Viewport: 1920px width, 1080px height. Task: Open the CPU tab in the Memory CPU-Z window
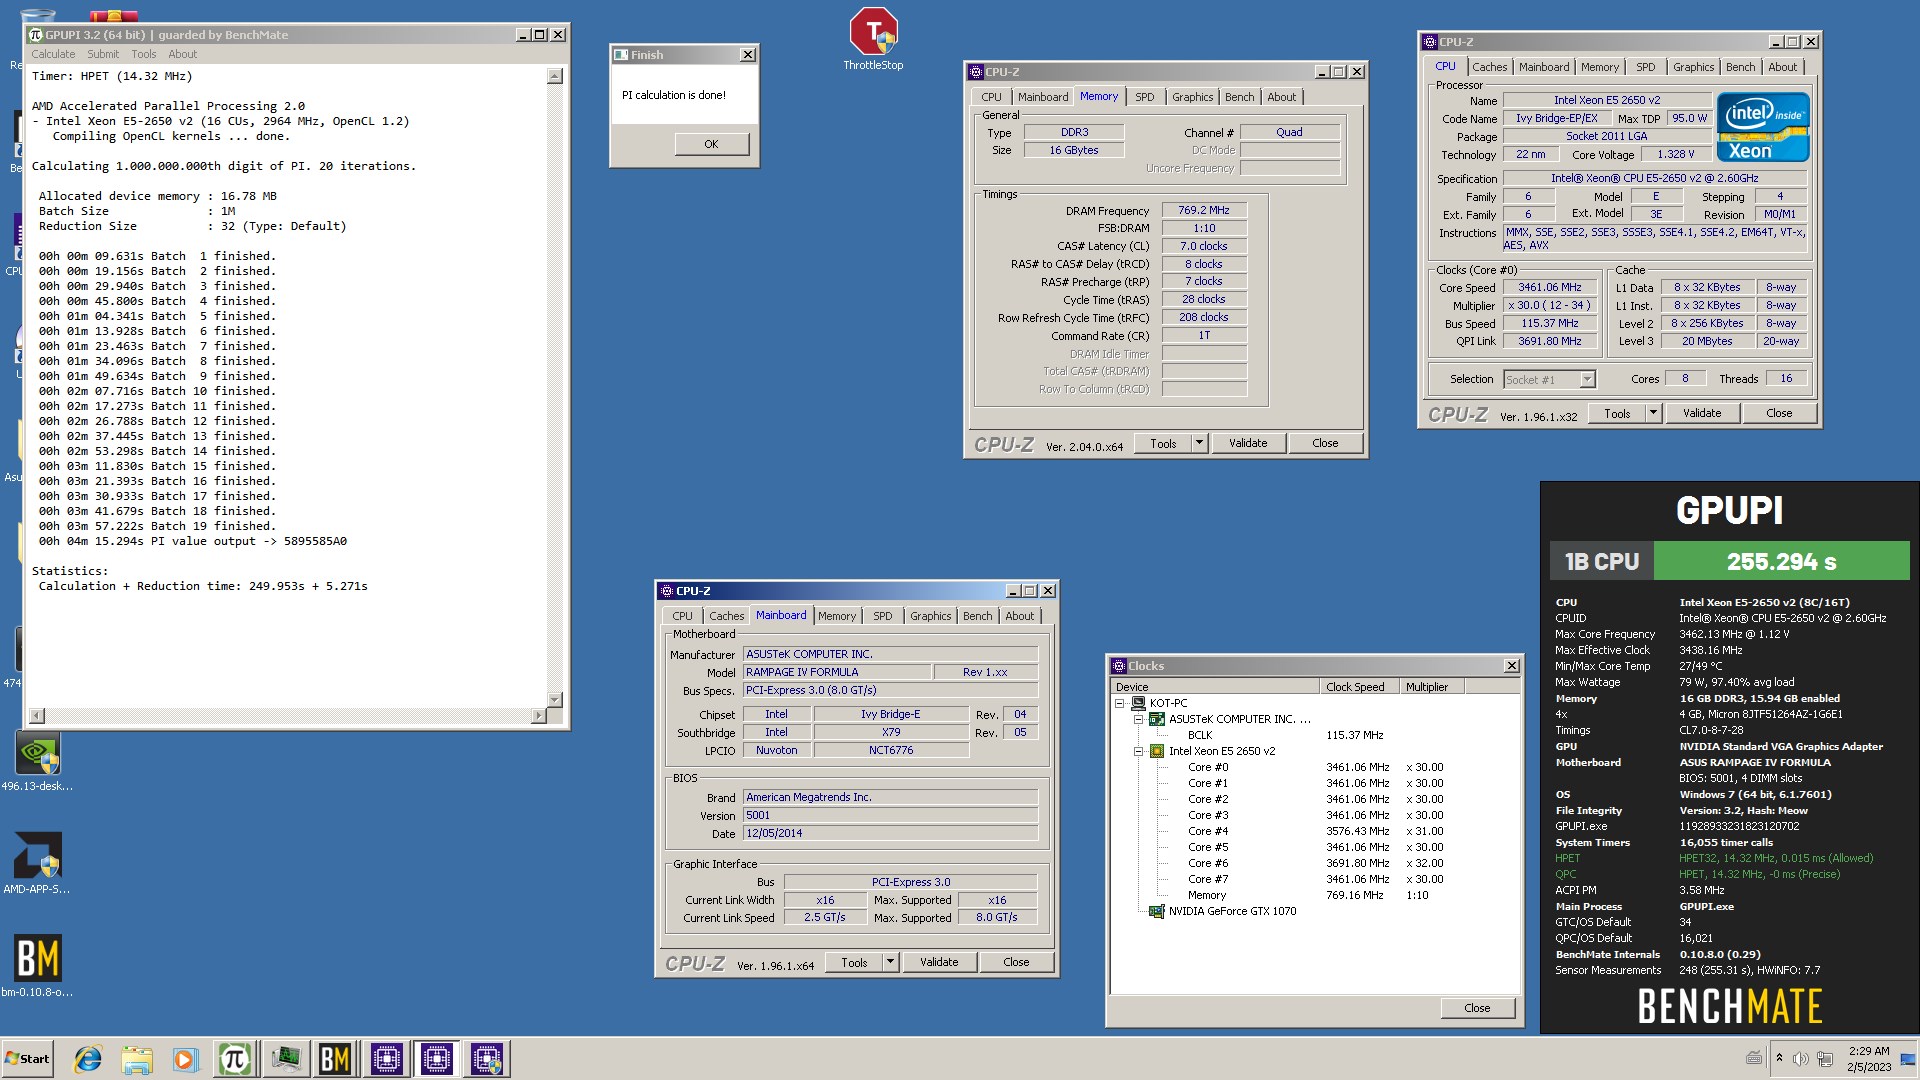(x=991, y=97)
